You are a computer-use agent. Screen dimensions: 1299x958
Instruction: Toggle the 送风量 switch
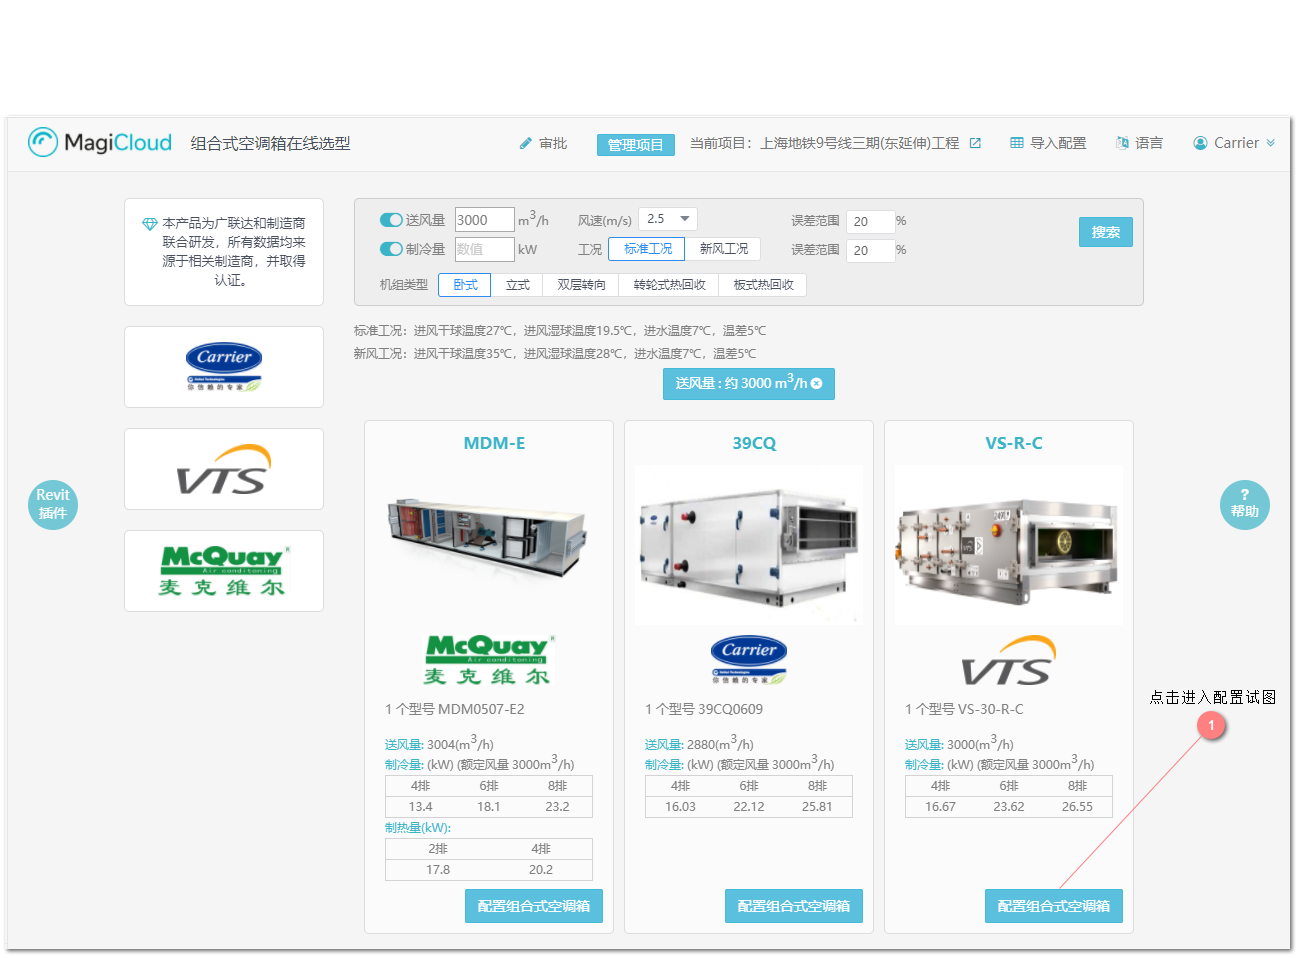pyautogui.click(x=391, y=220)
